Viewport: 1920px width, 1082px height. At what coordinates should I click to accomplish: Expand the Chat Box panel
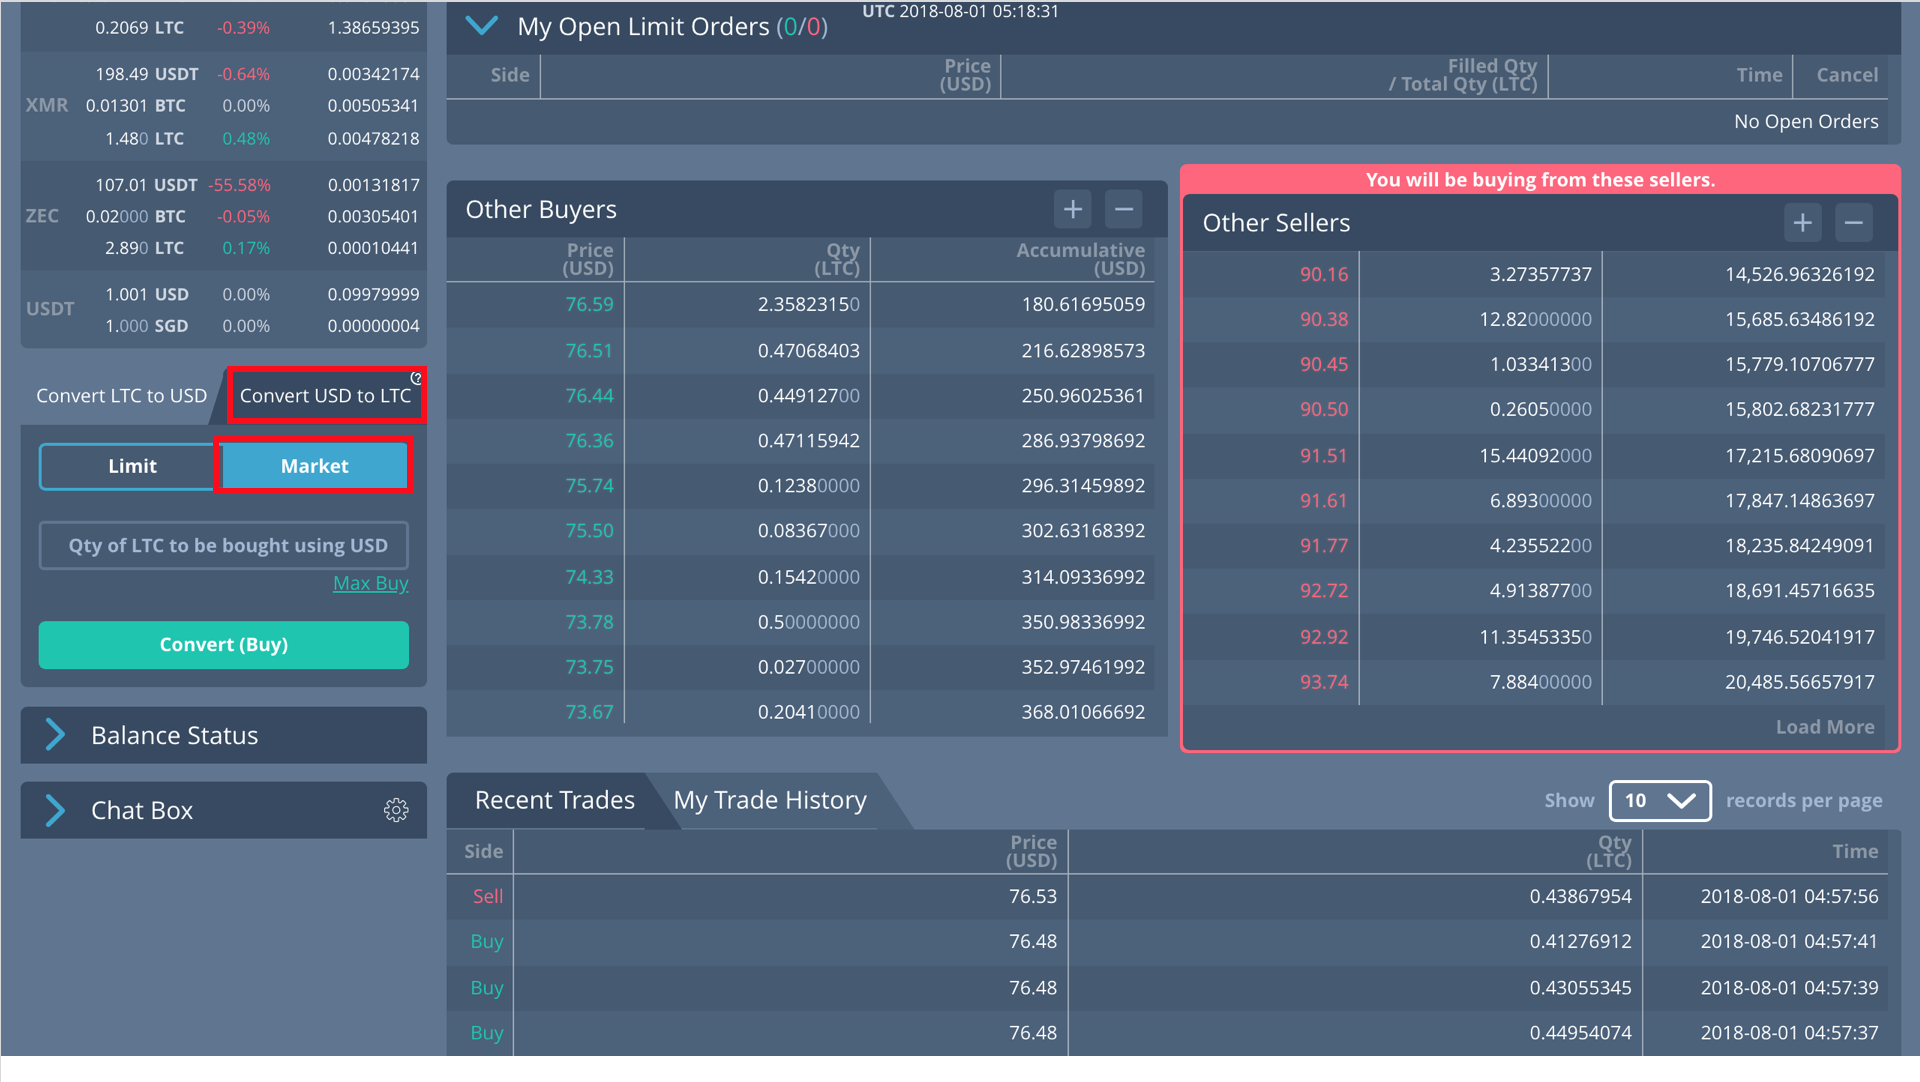pos(56,810)
